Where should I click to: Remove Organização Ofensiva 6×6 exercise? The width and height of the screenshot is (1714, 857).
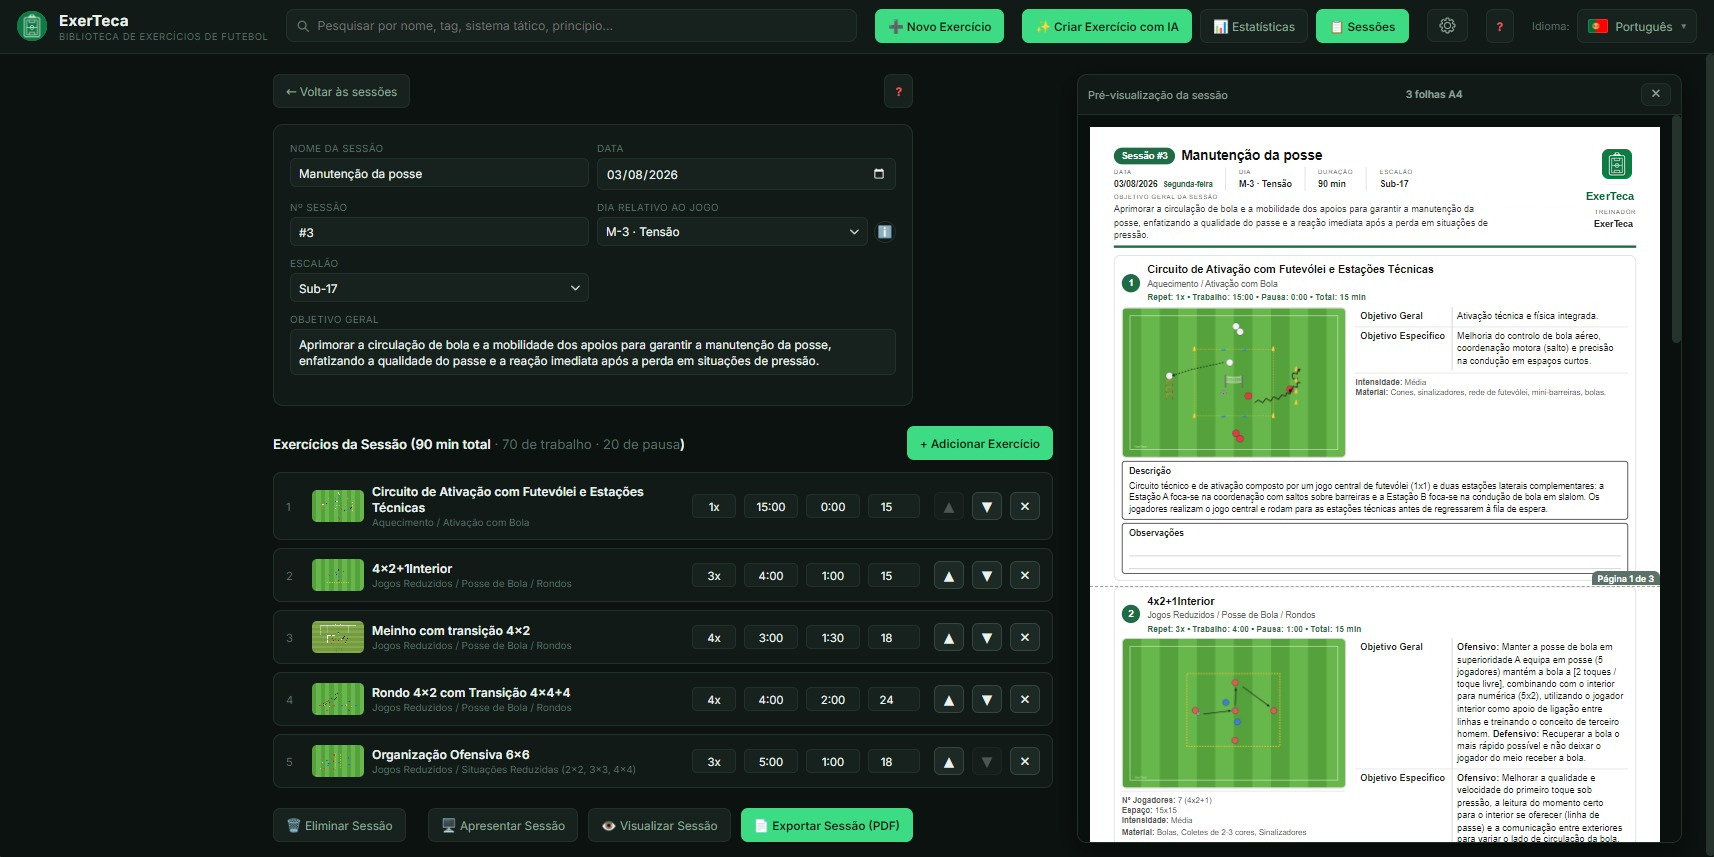pos(1025,762)
